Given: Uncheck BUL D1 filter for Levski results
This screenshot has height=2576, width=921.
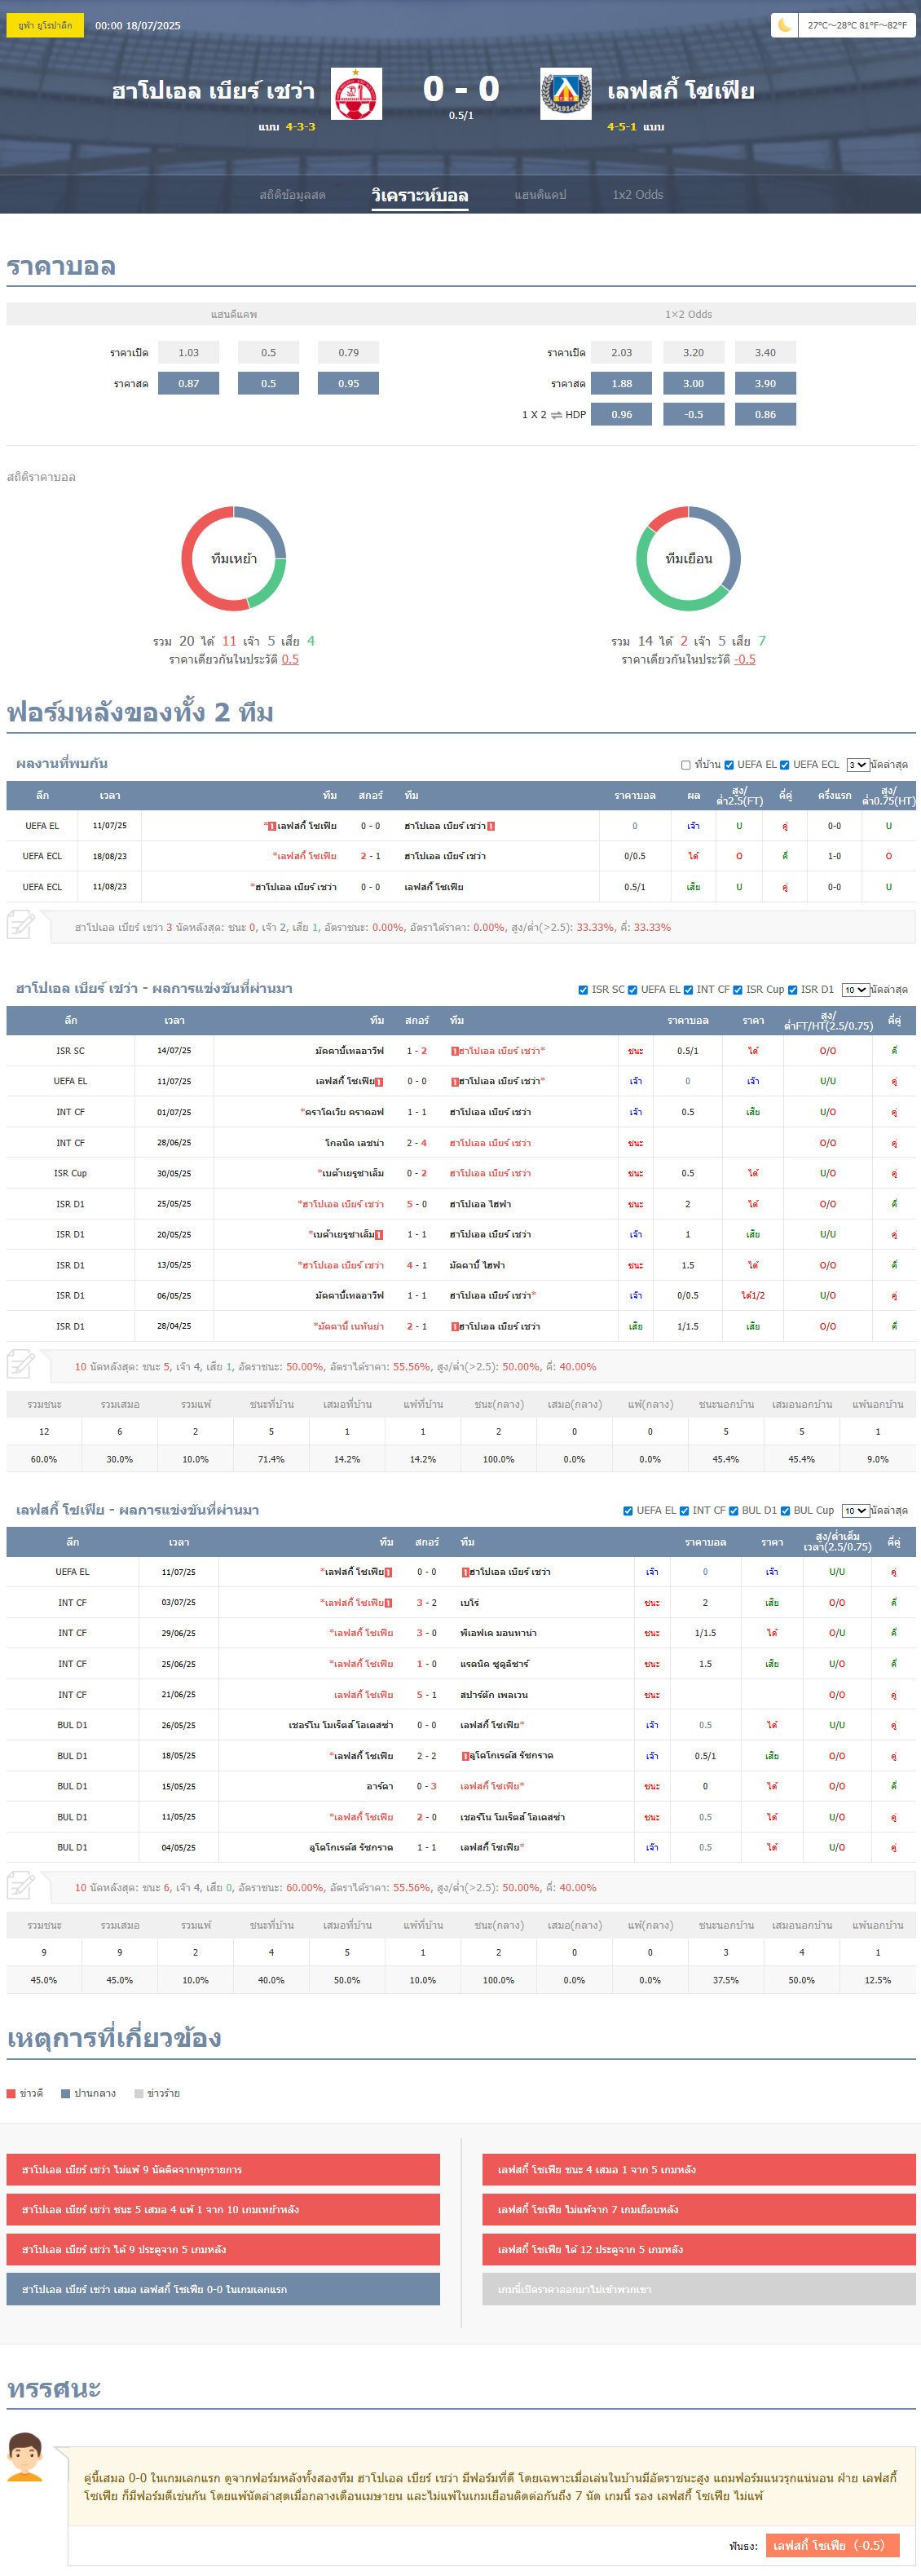Looking at the screenshot, I should pos(733,1511).
